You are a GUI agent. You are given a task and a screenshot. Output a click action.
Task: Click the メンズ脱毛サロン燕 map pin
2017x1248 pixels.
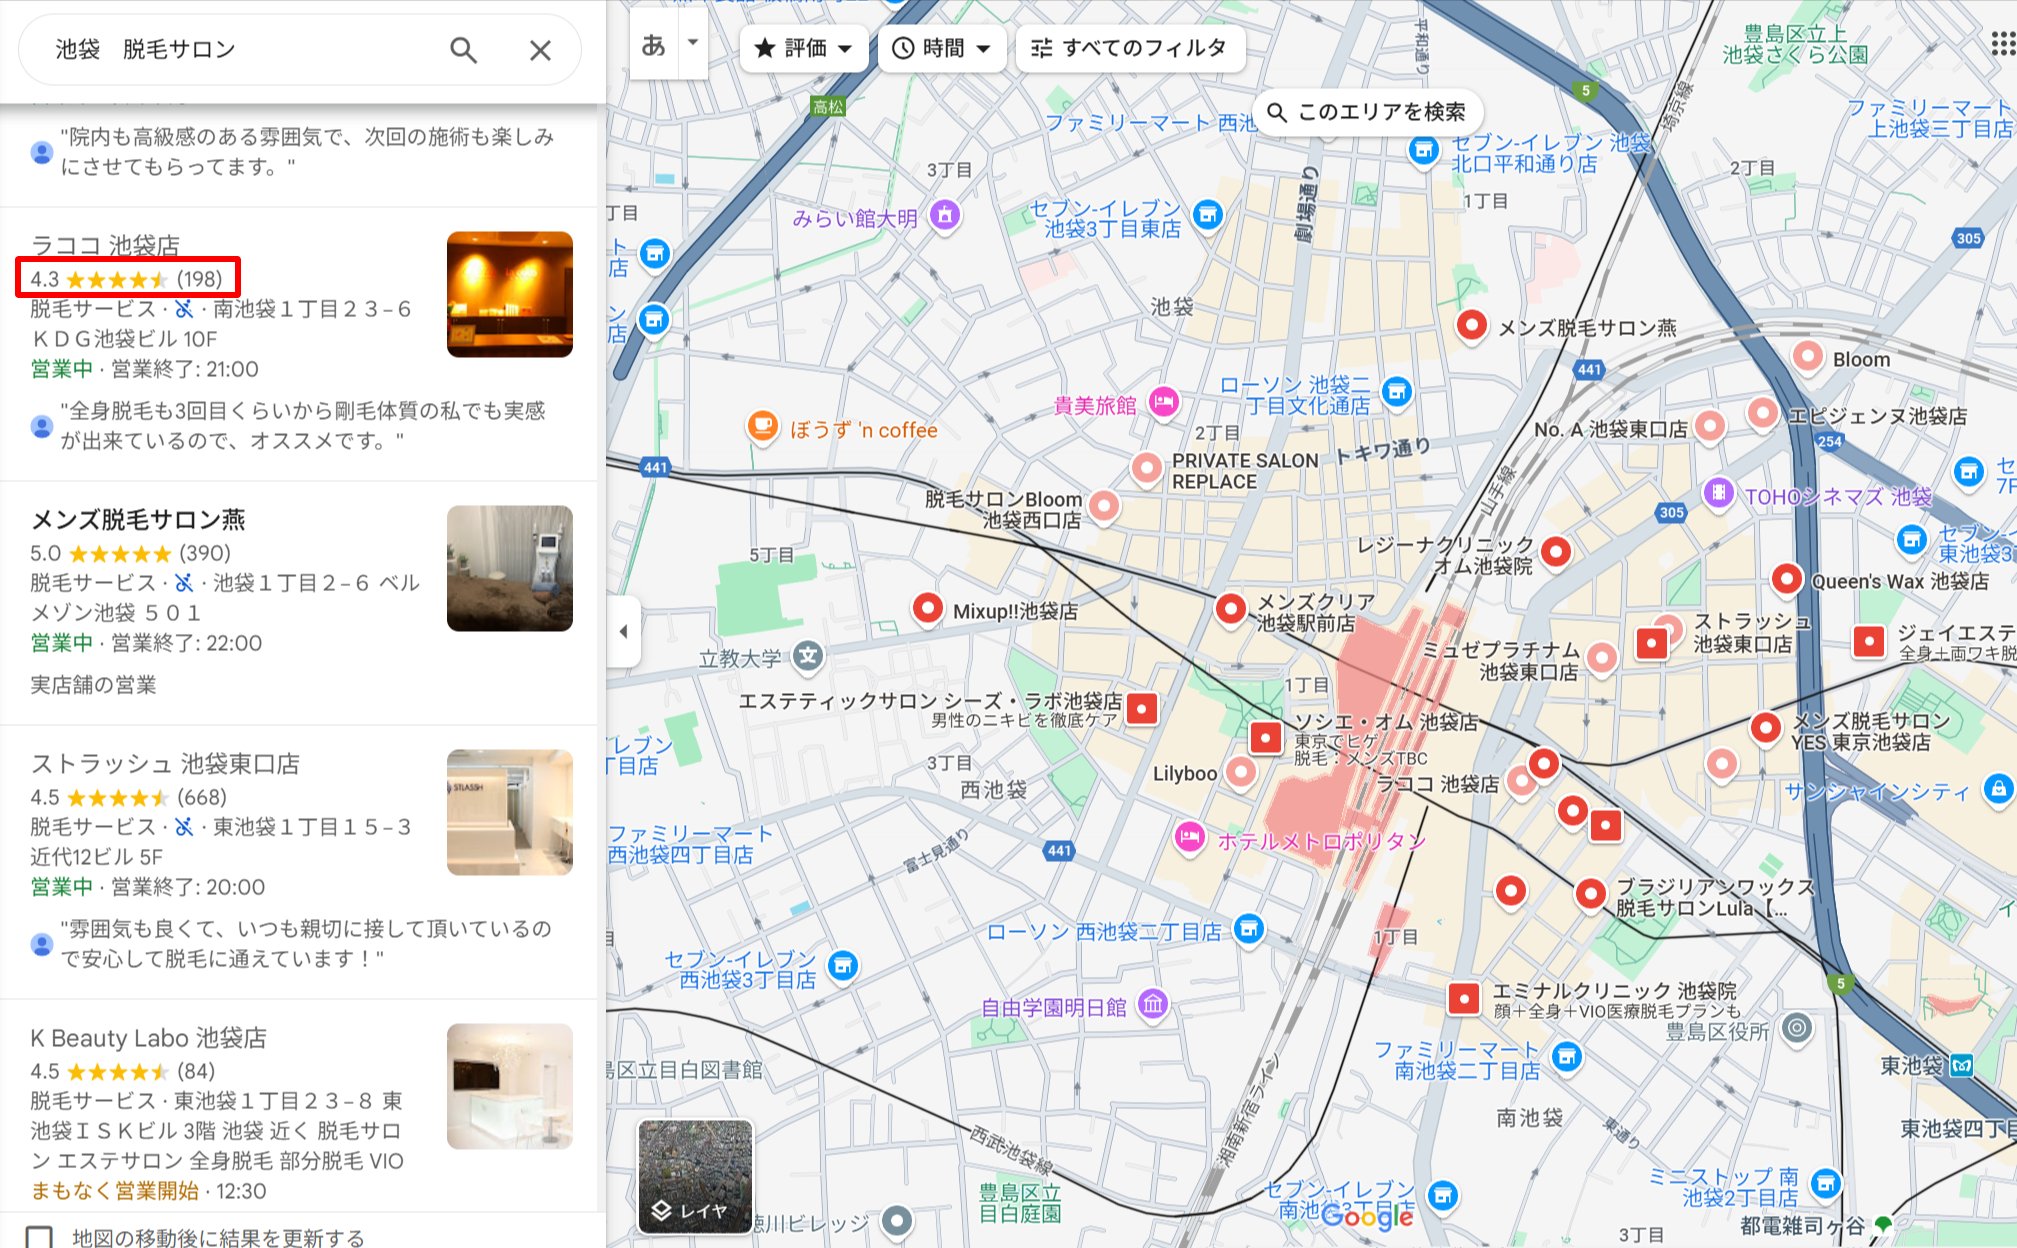(1471, 325)
